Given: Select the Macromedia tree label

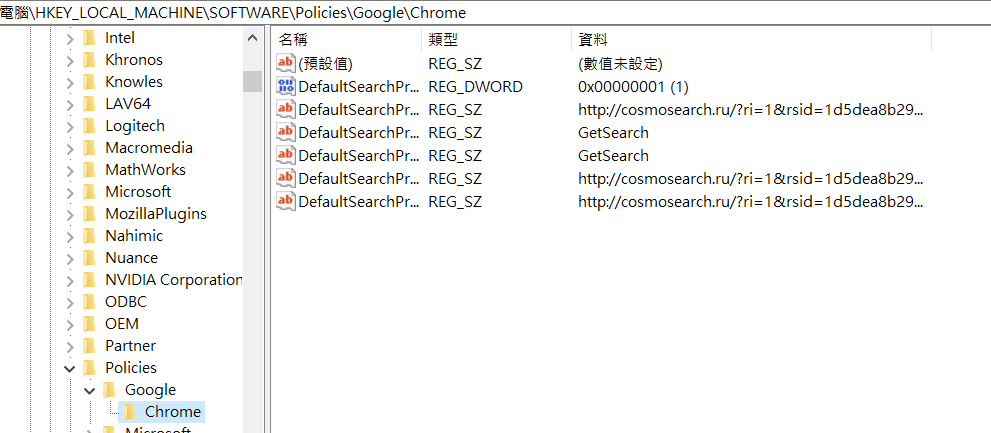Looking at the screenshot, I should (149, 148).
